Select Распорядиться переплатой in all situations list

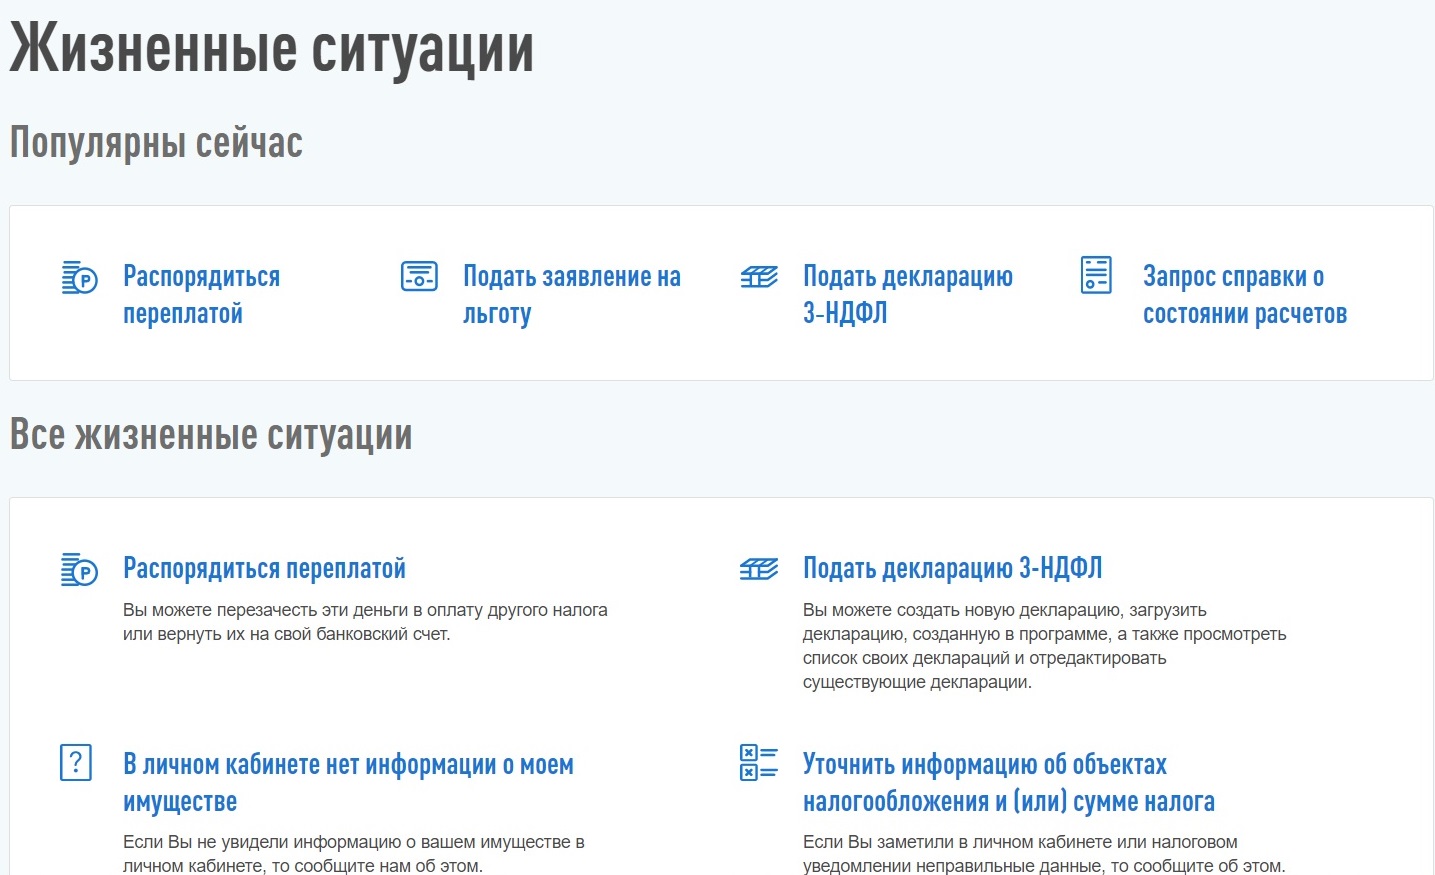click(x=264, y=568)
